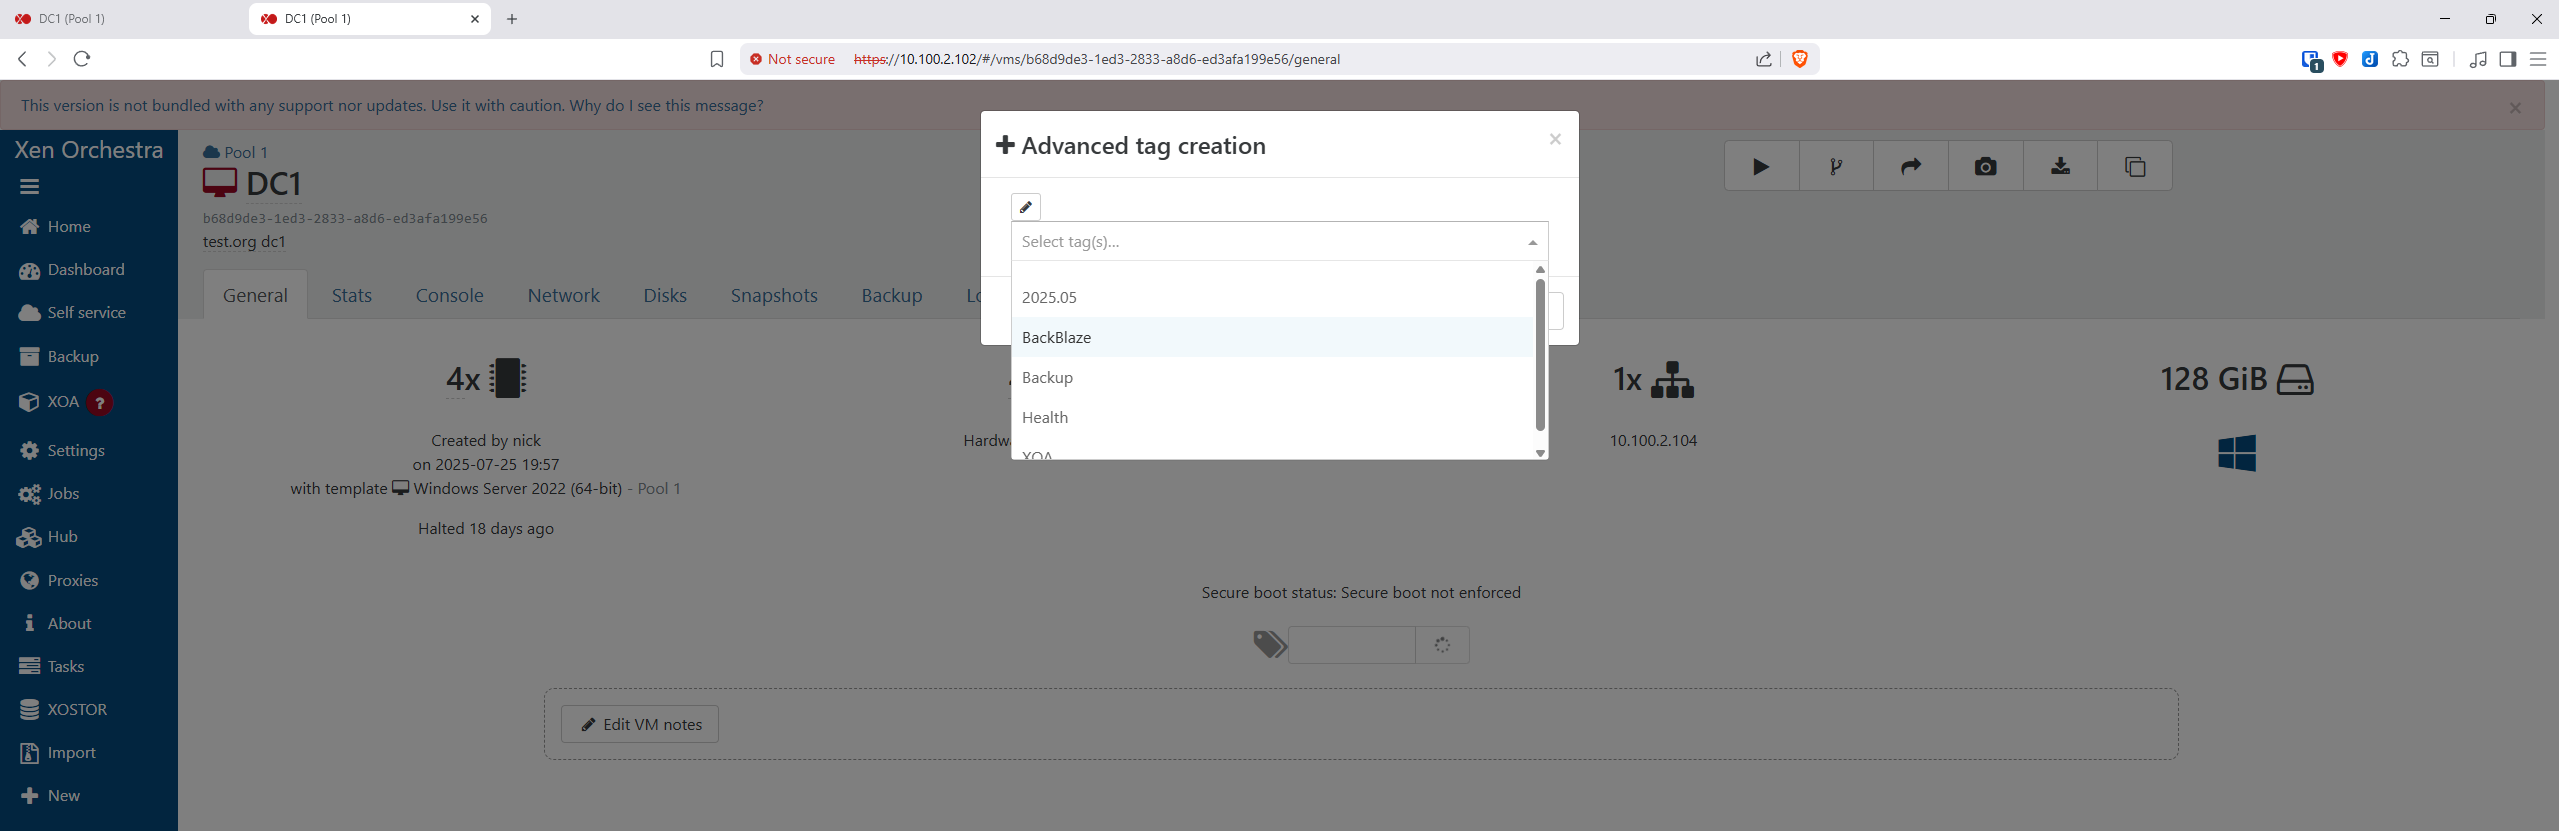Switch to the Stats tab
2559x831 pixels.
pyautogui.click(x=352, y=295)
